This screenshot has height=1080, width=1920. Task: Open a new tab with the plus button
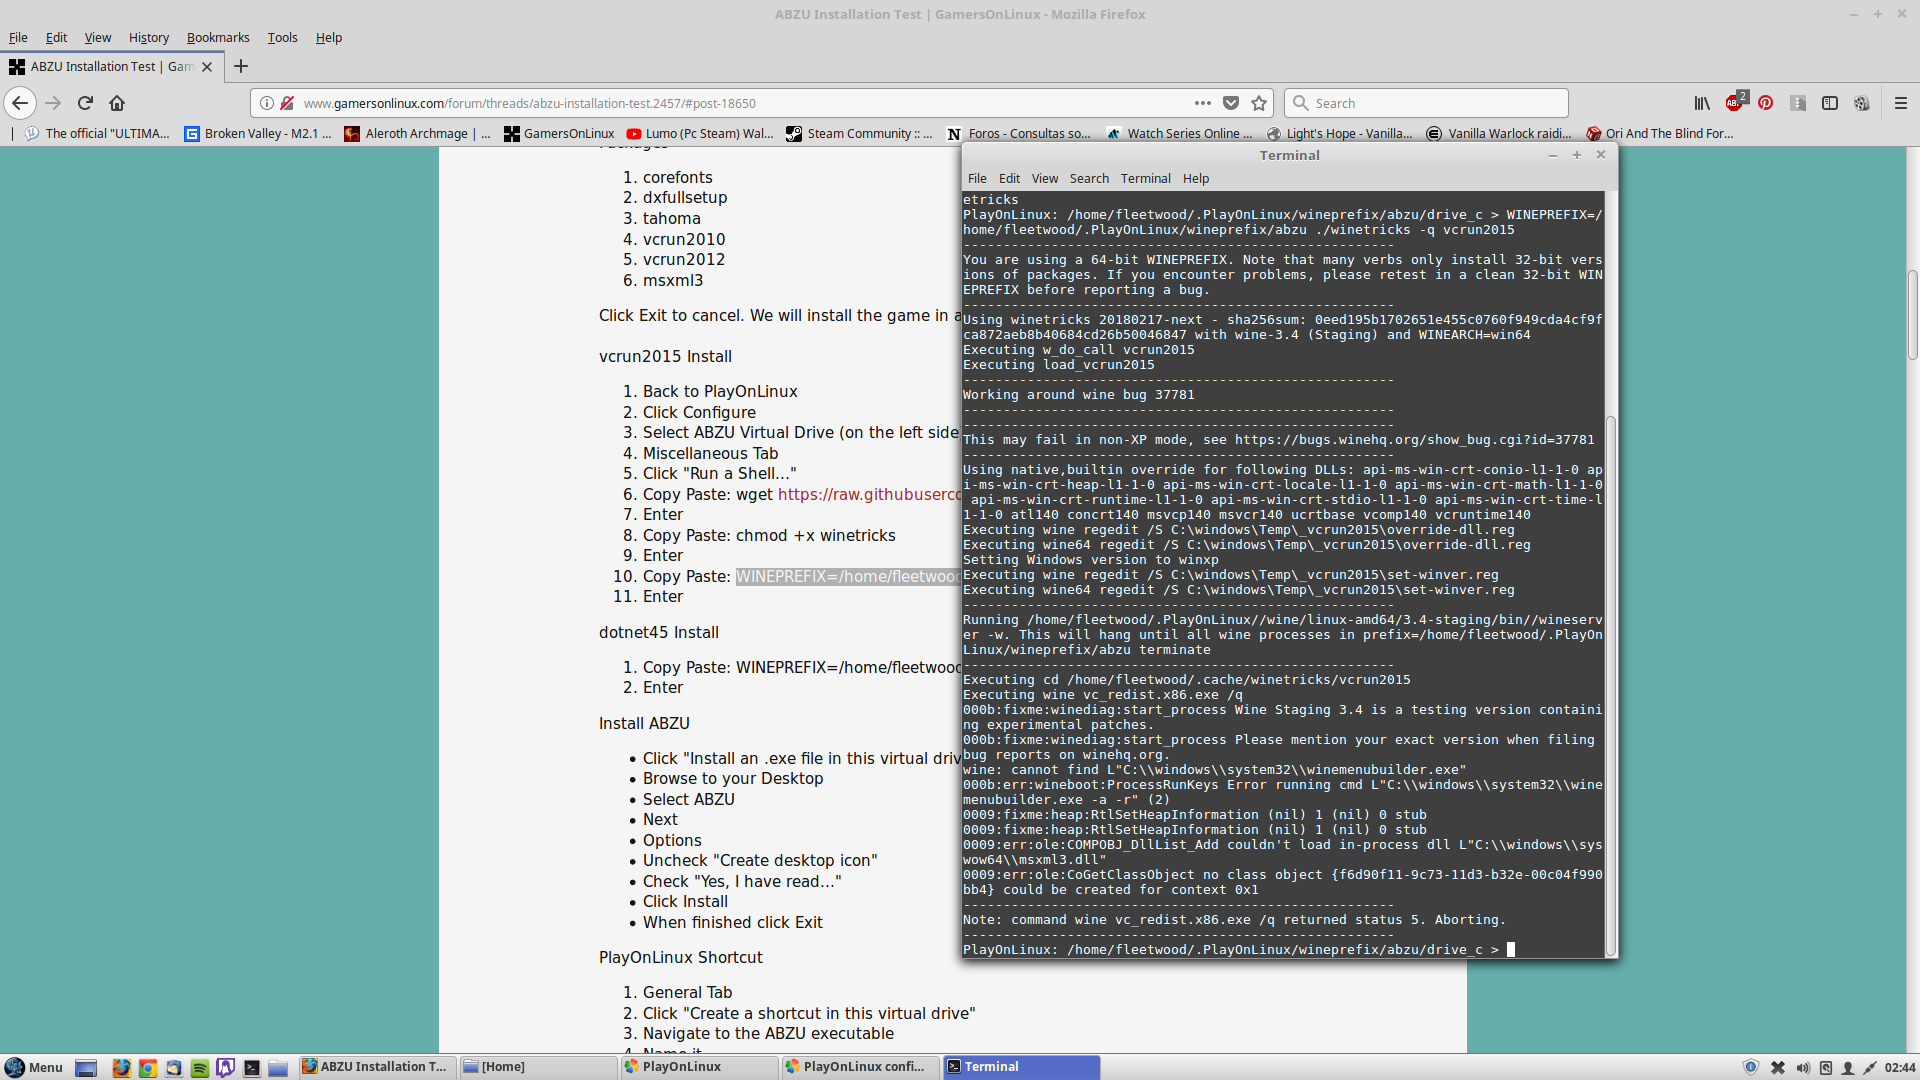tap(240, 66)
